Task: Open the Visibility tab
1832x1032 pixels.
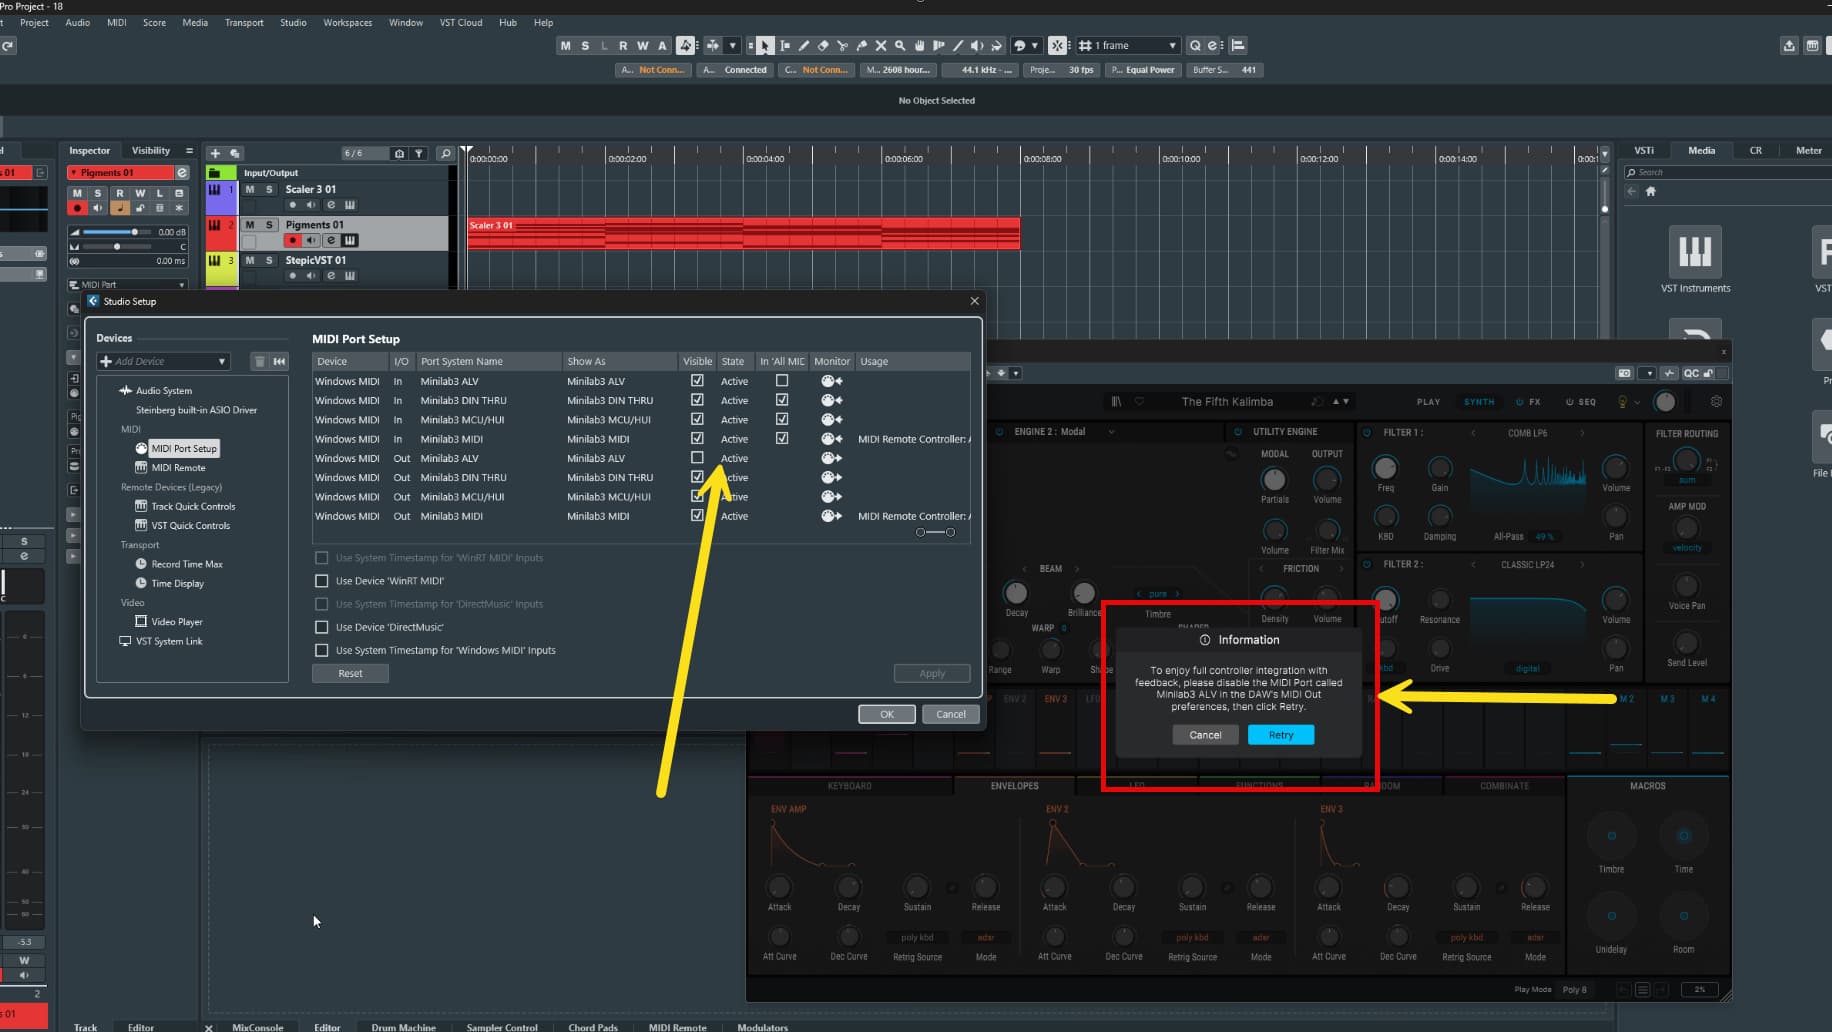Action: (151, 151)
